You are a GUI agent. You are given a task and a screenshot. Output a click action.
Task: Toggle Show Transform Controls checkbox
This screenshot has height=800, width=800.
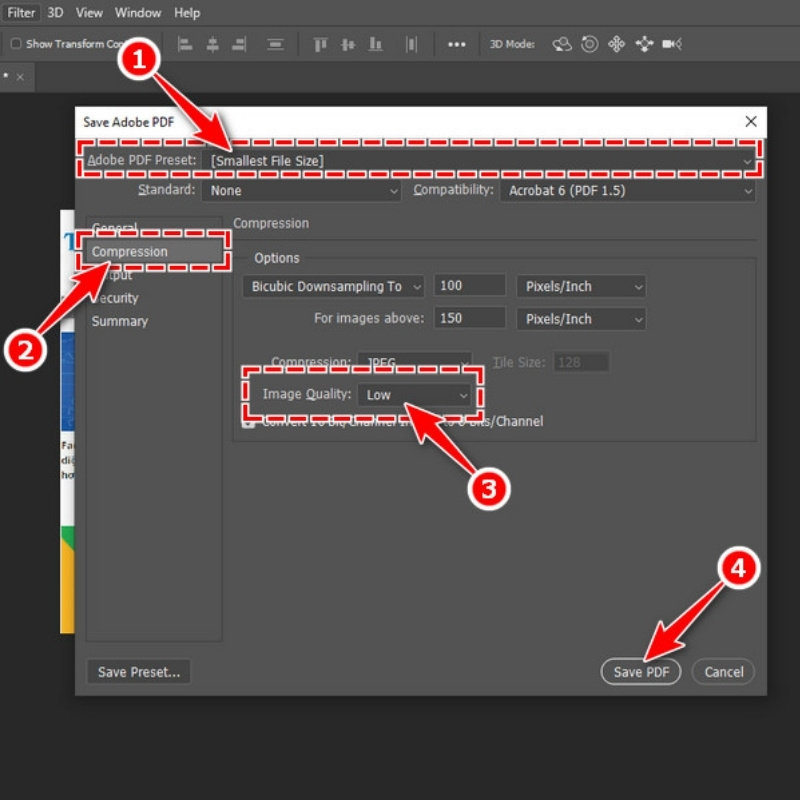(x=16, y=44)
